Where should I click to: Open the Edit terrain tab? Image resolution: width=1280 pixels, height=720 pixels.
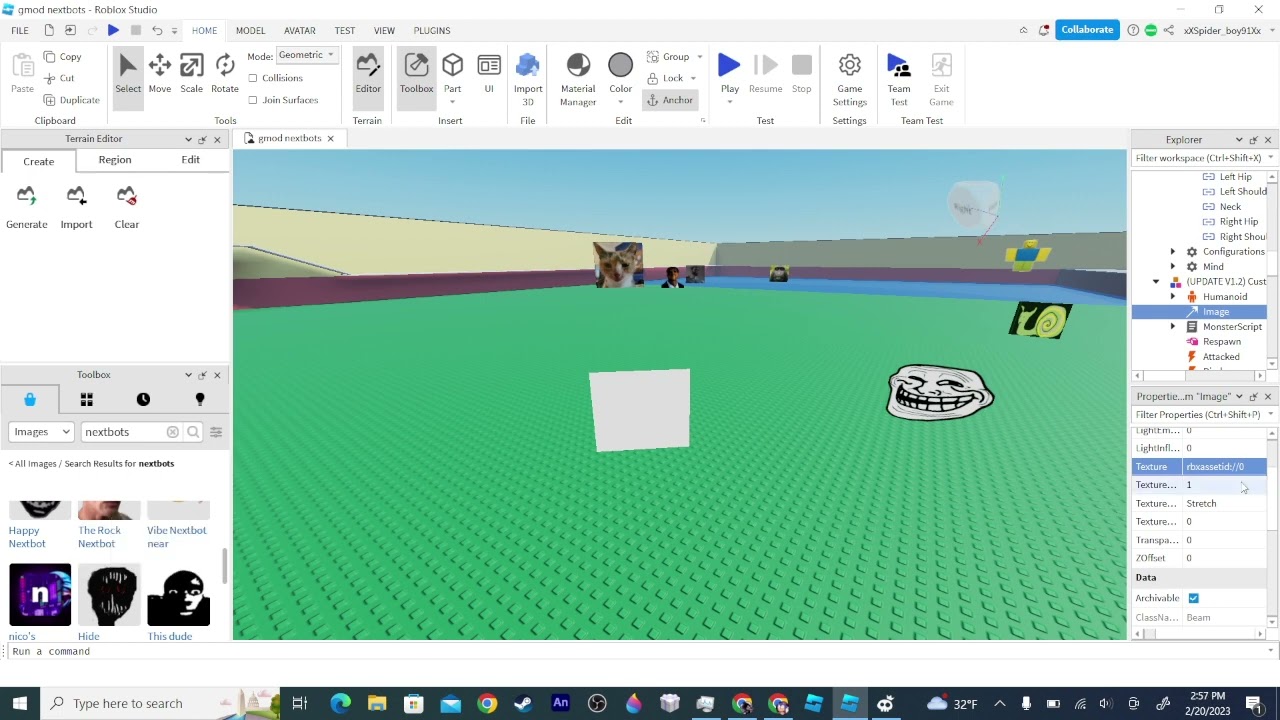[x=190, y=160]
